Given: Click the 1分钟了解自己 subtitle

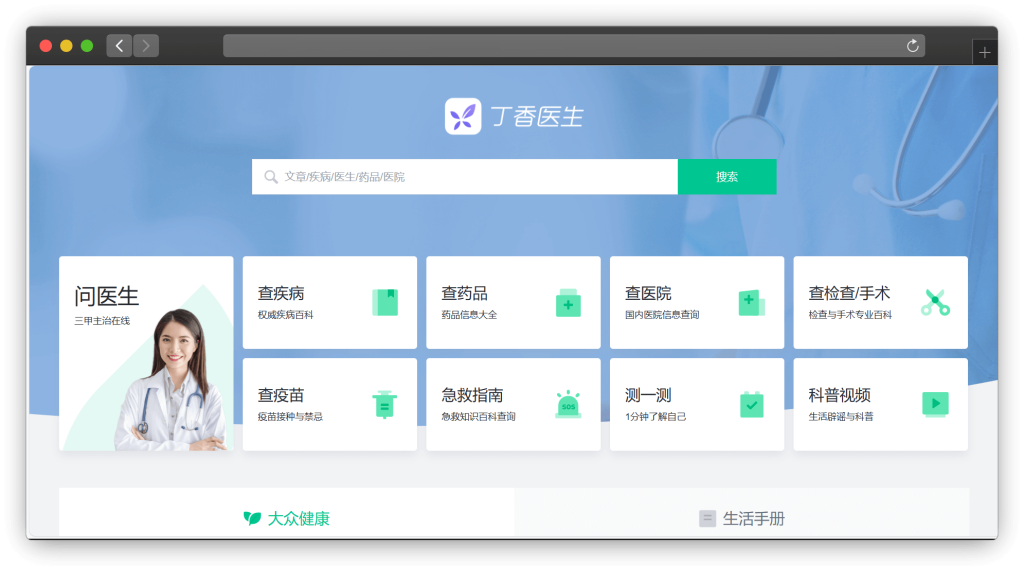Looking at the screenshot, I should (655, 417).
